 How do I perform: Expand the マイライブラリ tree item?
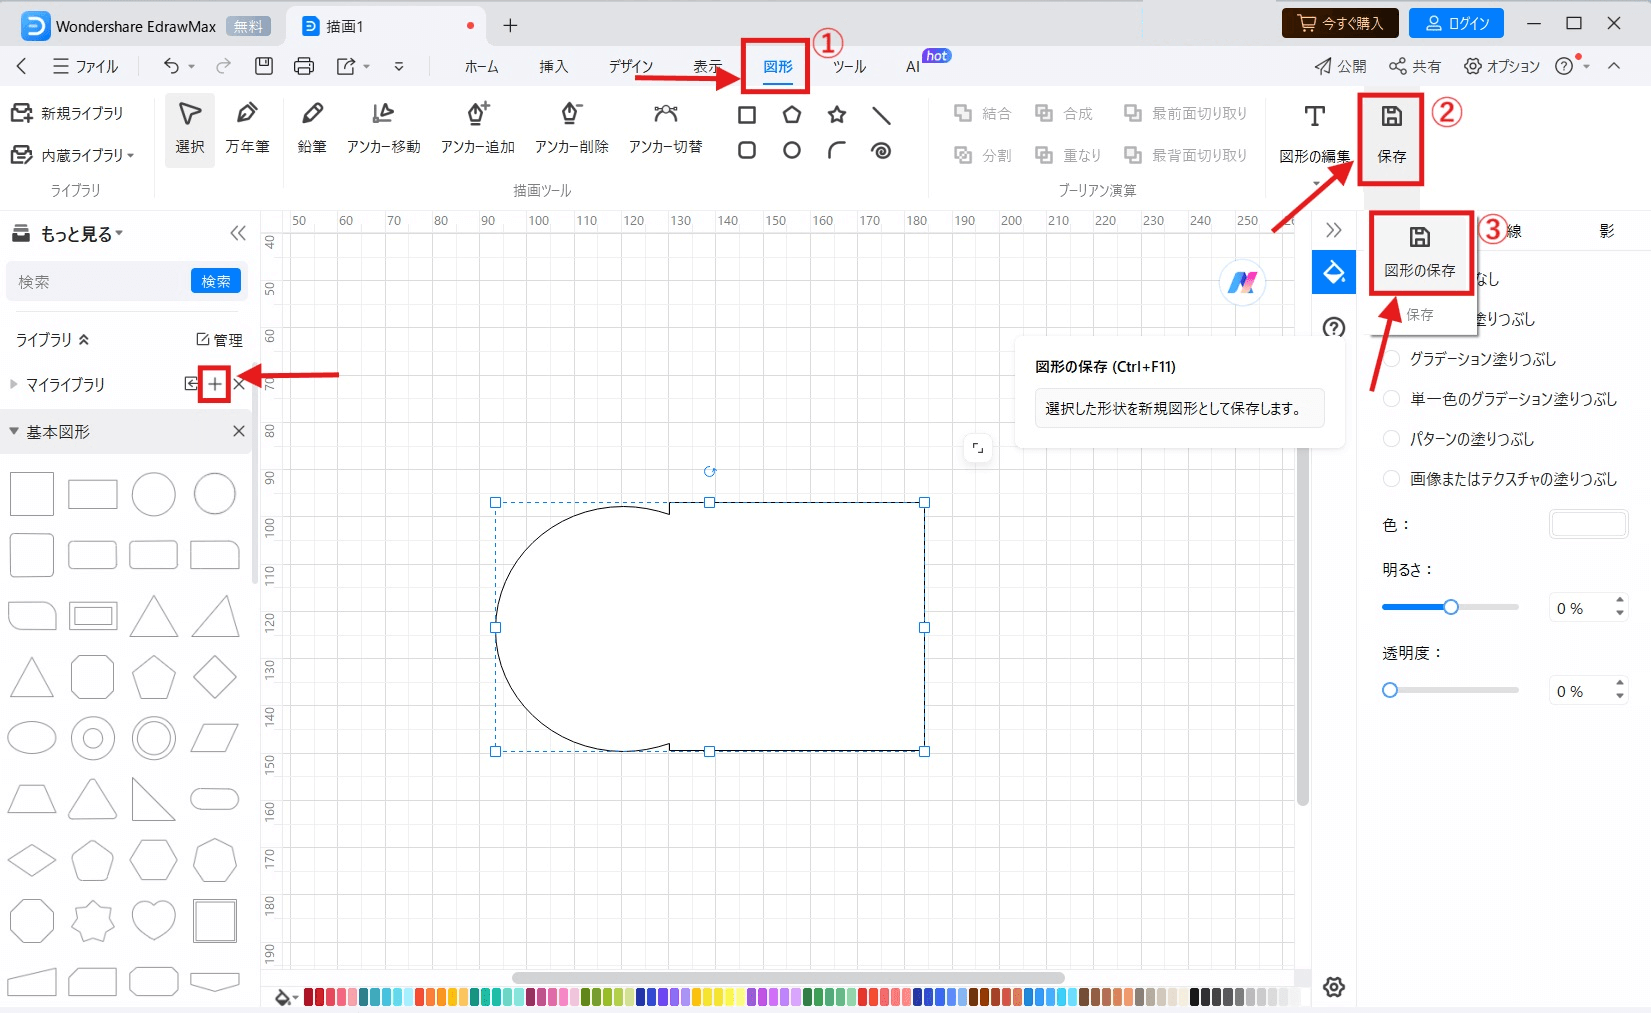click(x=13, y=384)
